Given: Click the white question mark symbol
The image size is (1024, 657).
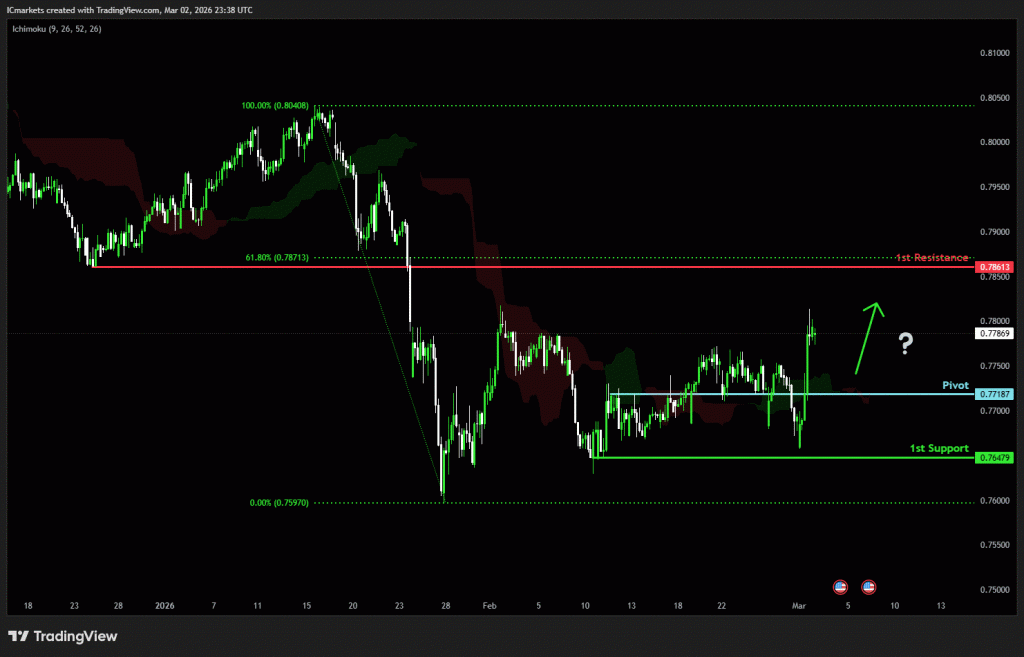Looking at the screenshot, I should click(905, 345).
